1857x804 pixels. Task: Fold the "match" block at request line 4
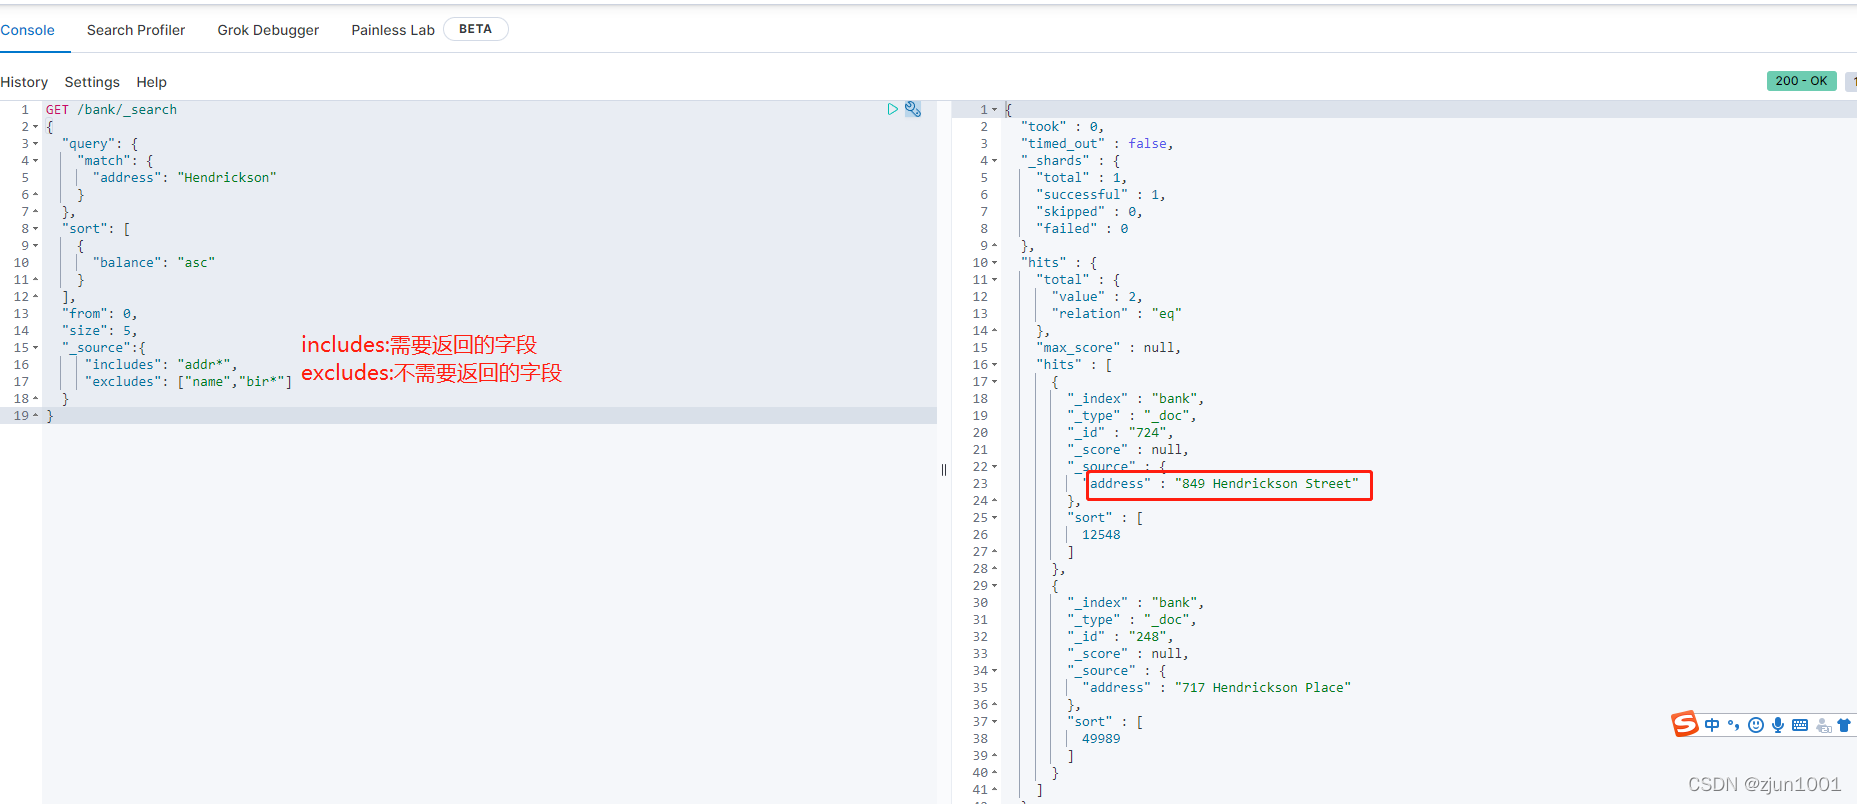[36, 161]
